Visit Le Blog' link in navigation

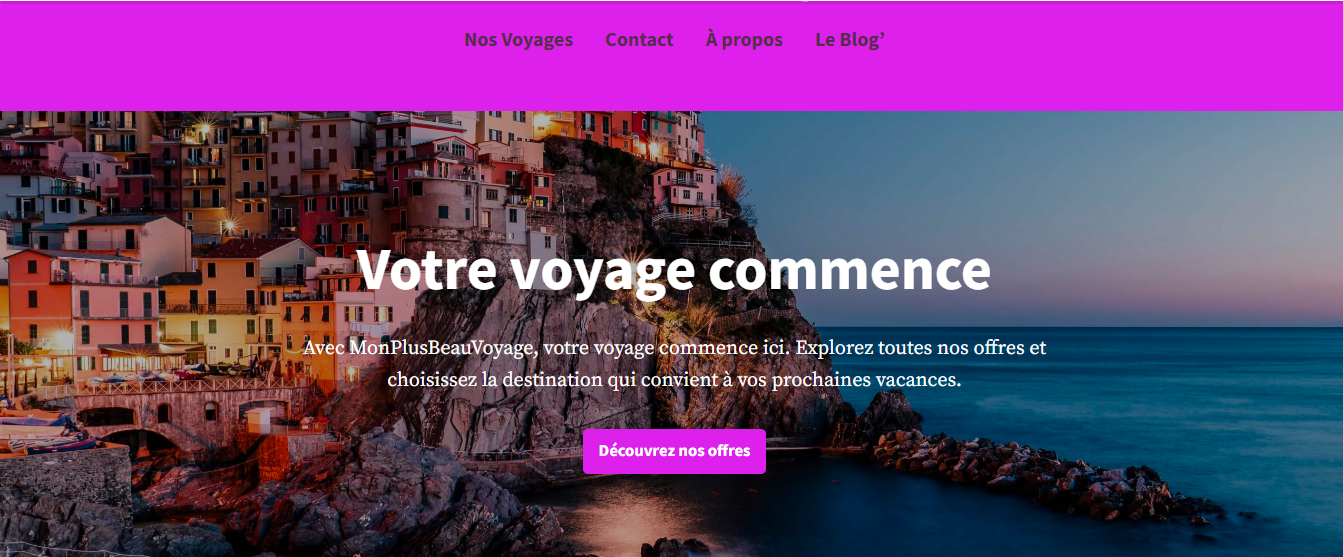pos(850,40)
